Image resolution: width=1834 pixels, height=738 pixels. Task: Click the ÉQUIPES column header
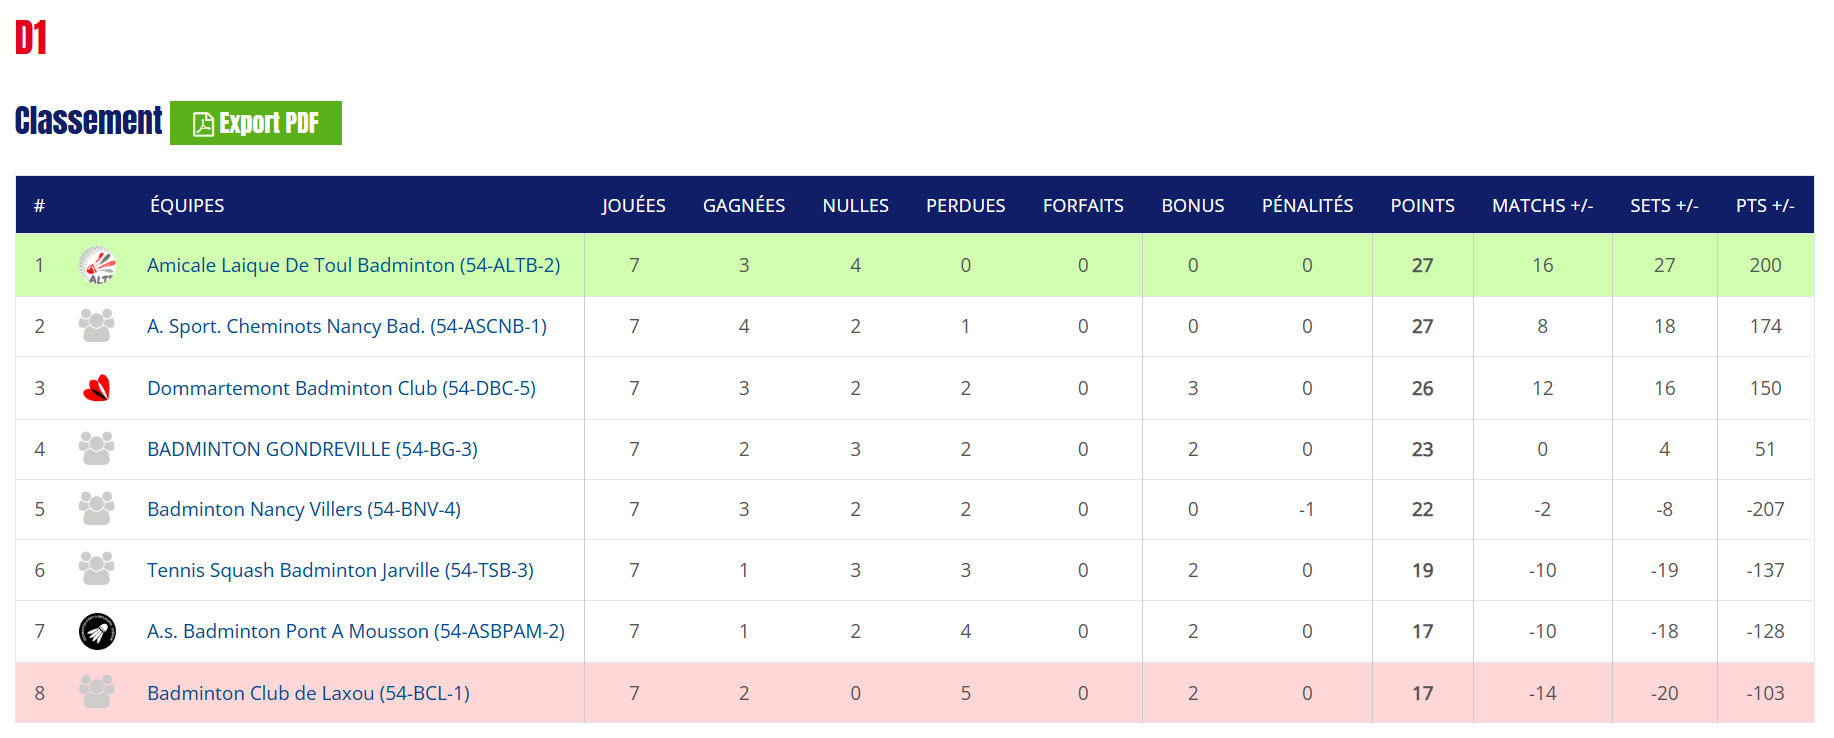[187, 205]
